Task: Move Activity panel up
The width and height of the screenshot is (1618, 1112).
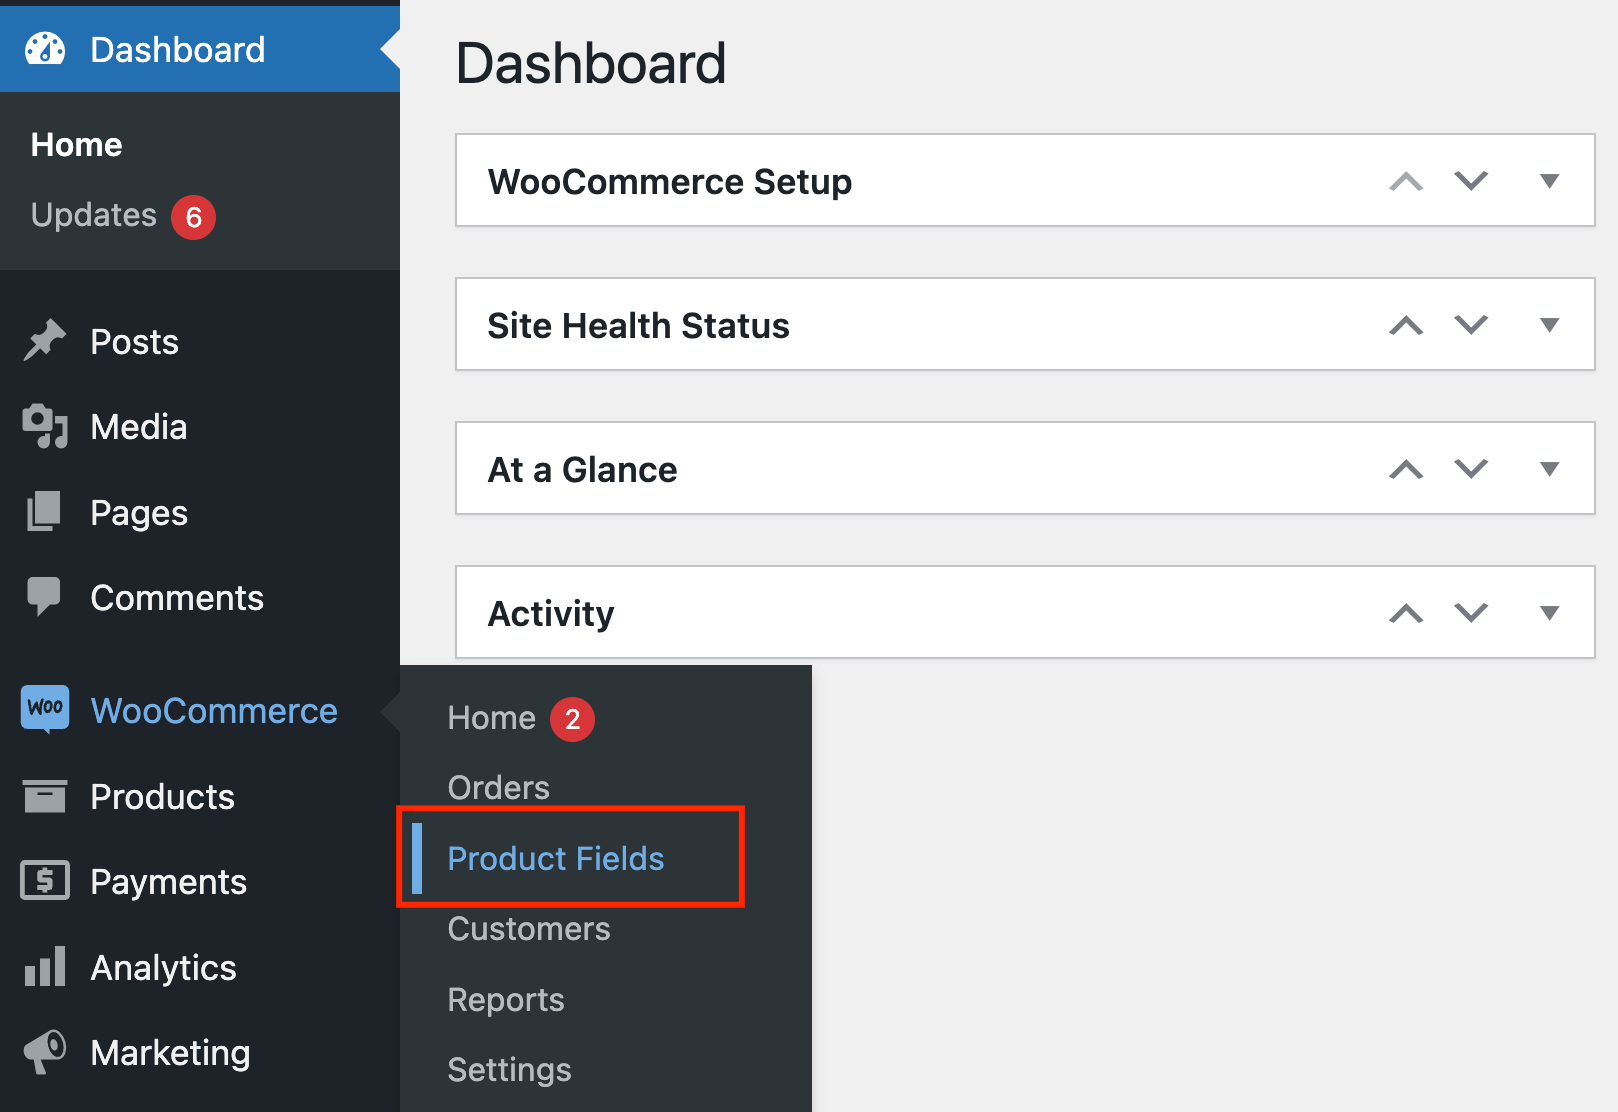Action: click(1406, 613)
